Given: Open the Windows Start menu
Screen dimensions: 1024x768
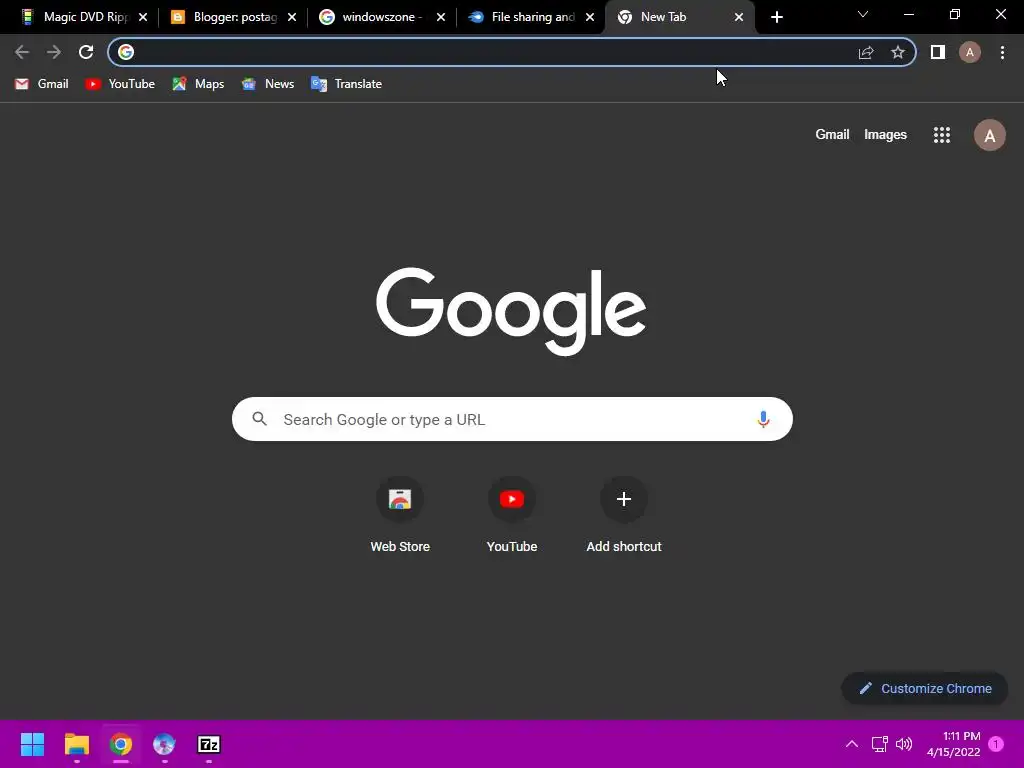Looking at the screenshot, I should 33,744.
